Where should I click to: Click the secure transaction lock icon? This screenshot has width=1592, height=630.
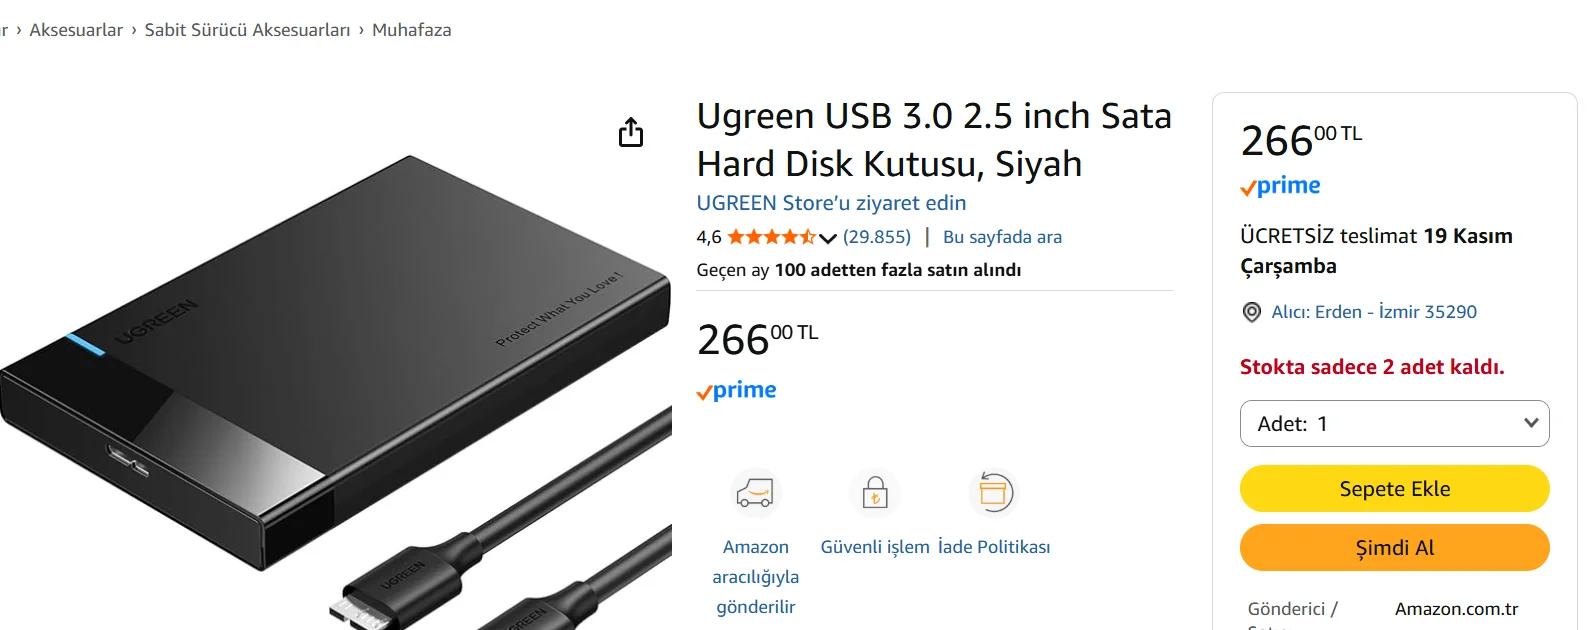[875, 493]
